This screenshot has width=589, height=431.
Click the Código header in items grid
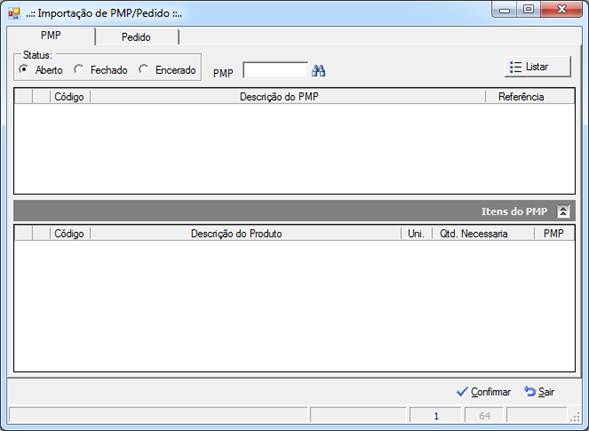click(69, 234)
